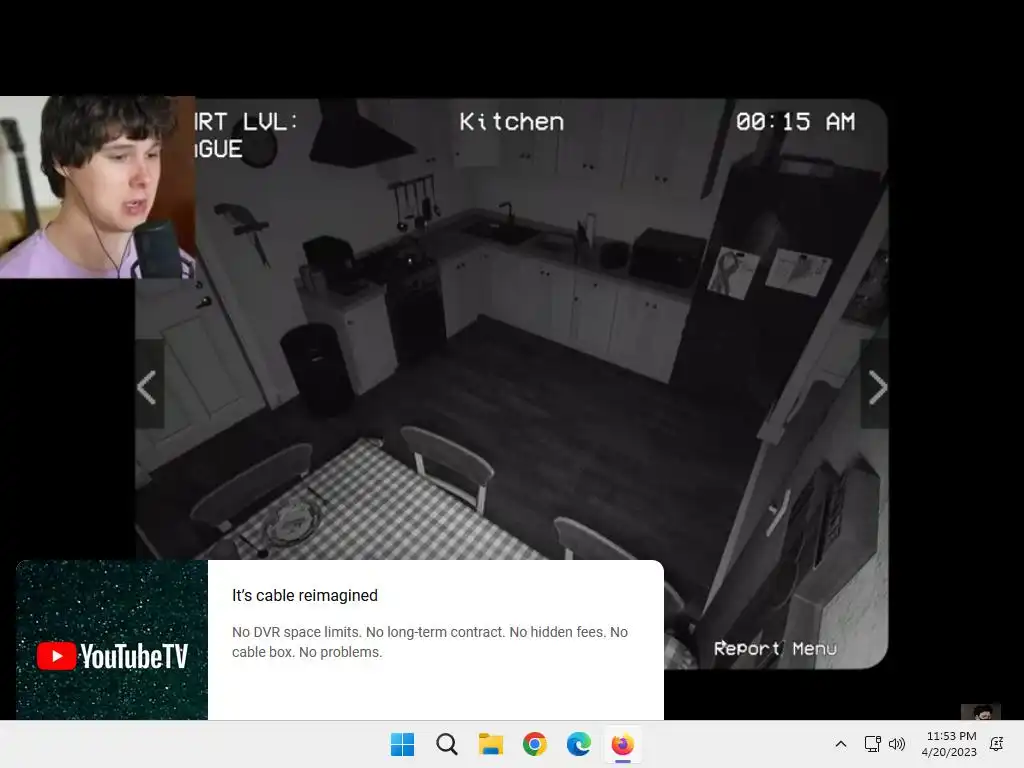Click the Kitchen camera label
This screenshot has height=768, width=1024.
pyautogui.click(x=511, y=122)
